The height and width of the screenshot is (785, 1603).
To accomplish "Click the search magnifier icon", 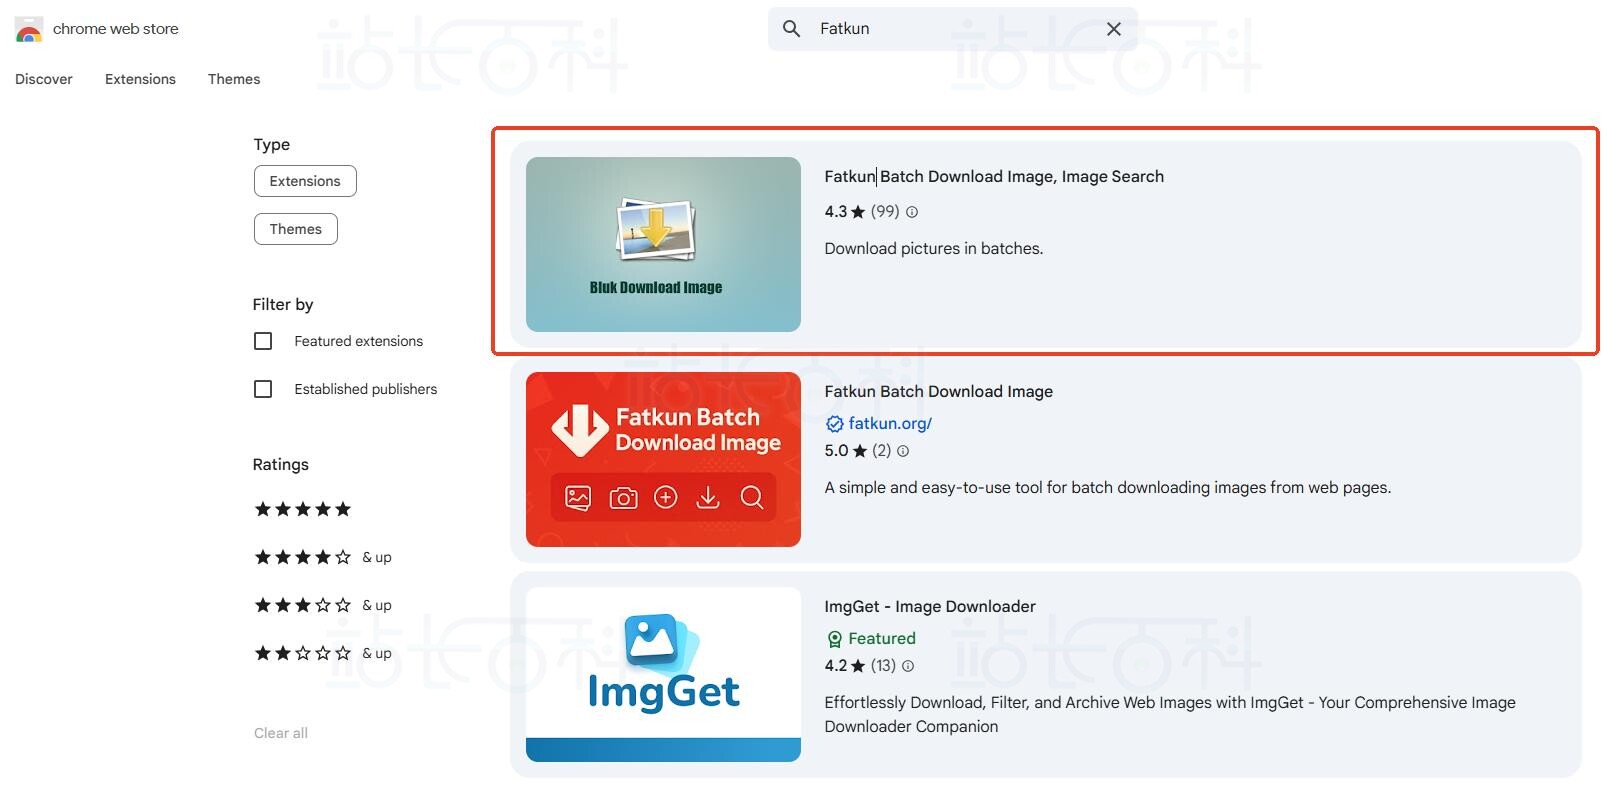I will [x=791, y=29].
